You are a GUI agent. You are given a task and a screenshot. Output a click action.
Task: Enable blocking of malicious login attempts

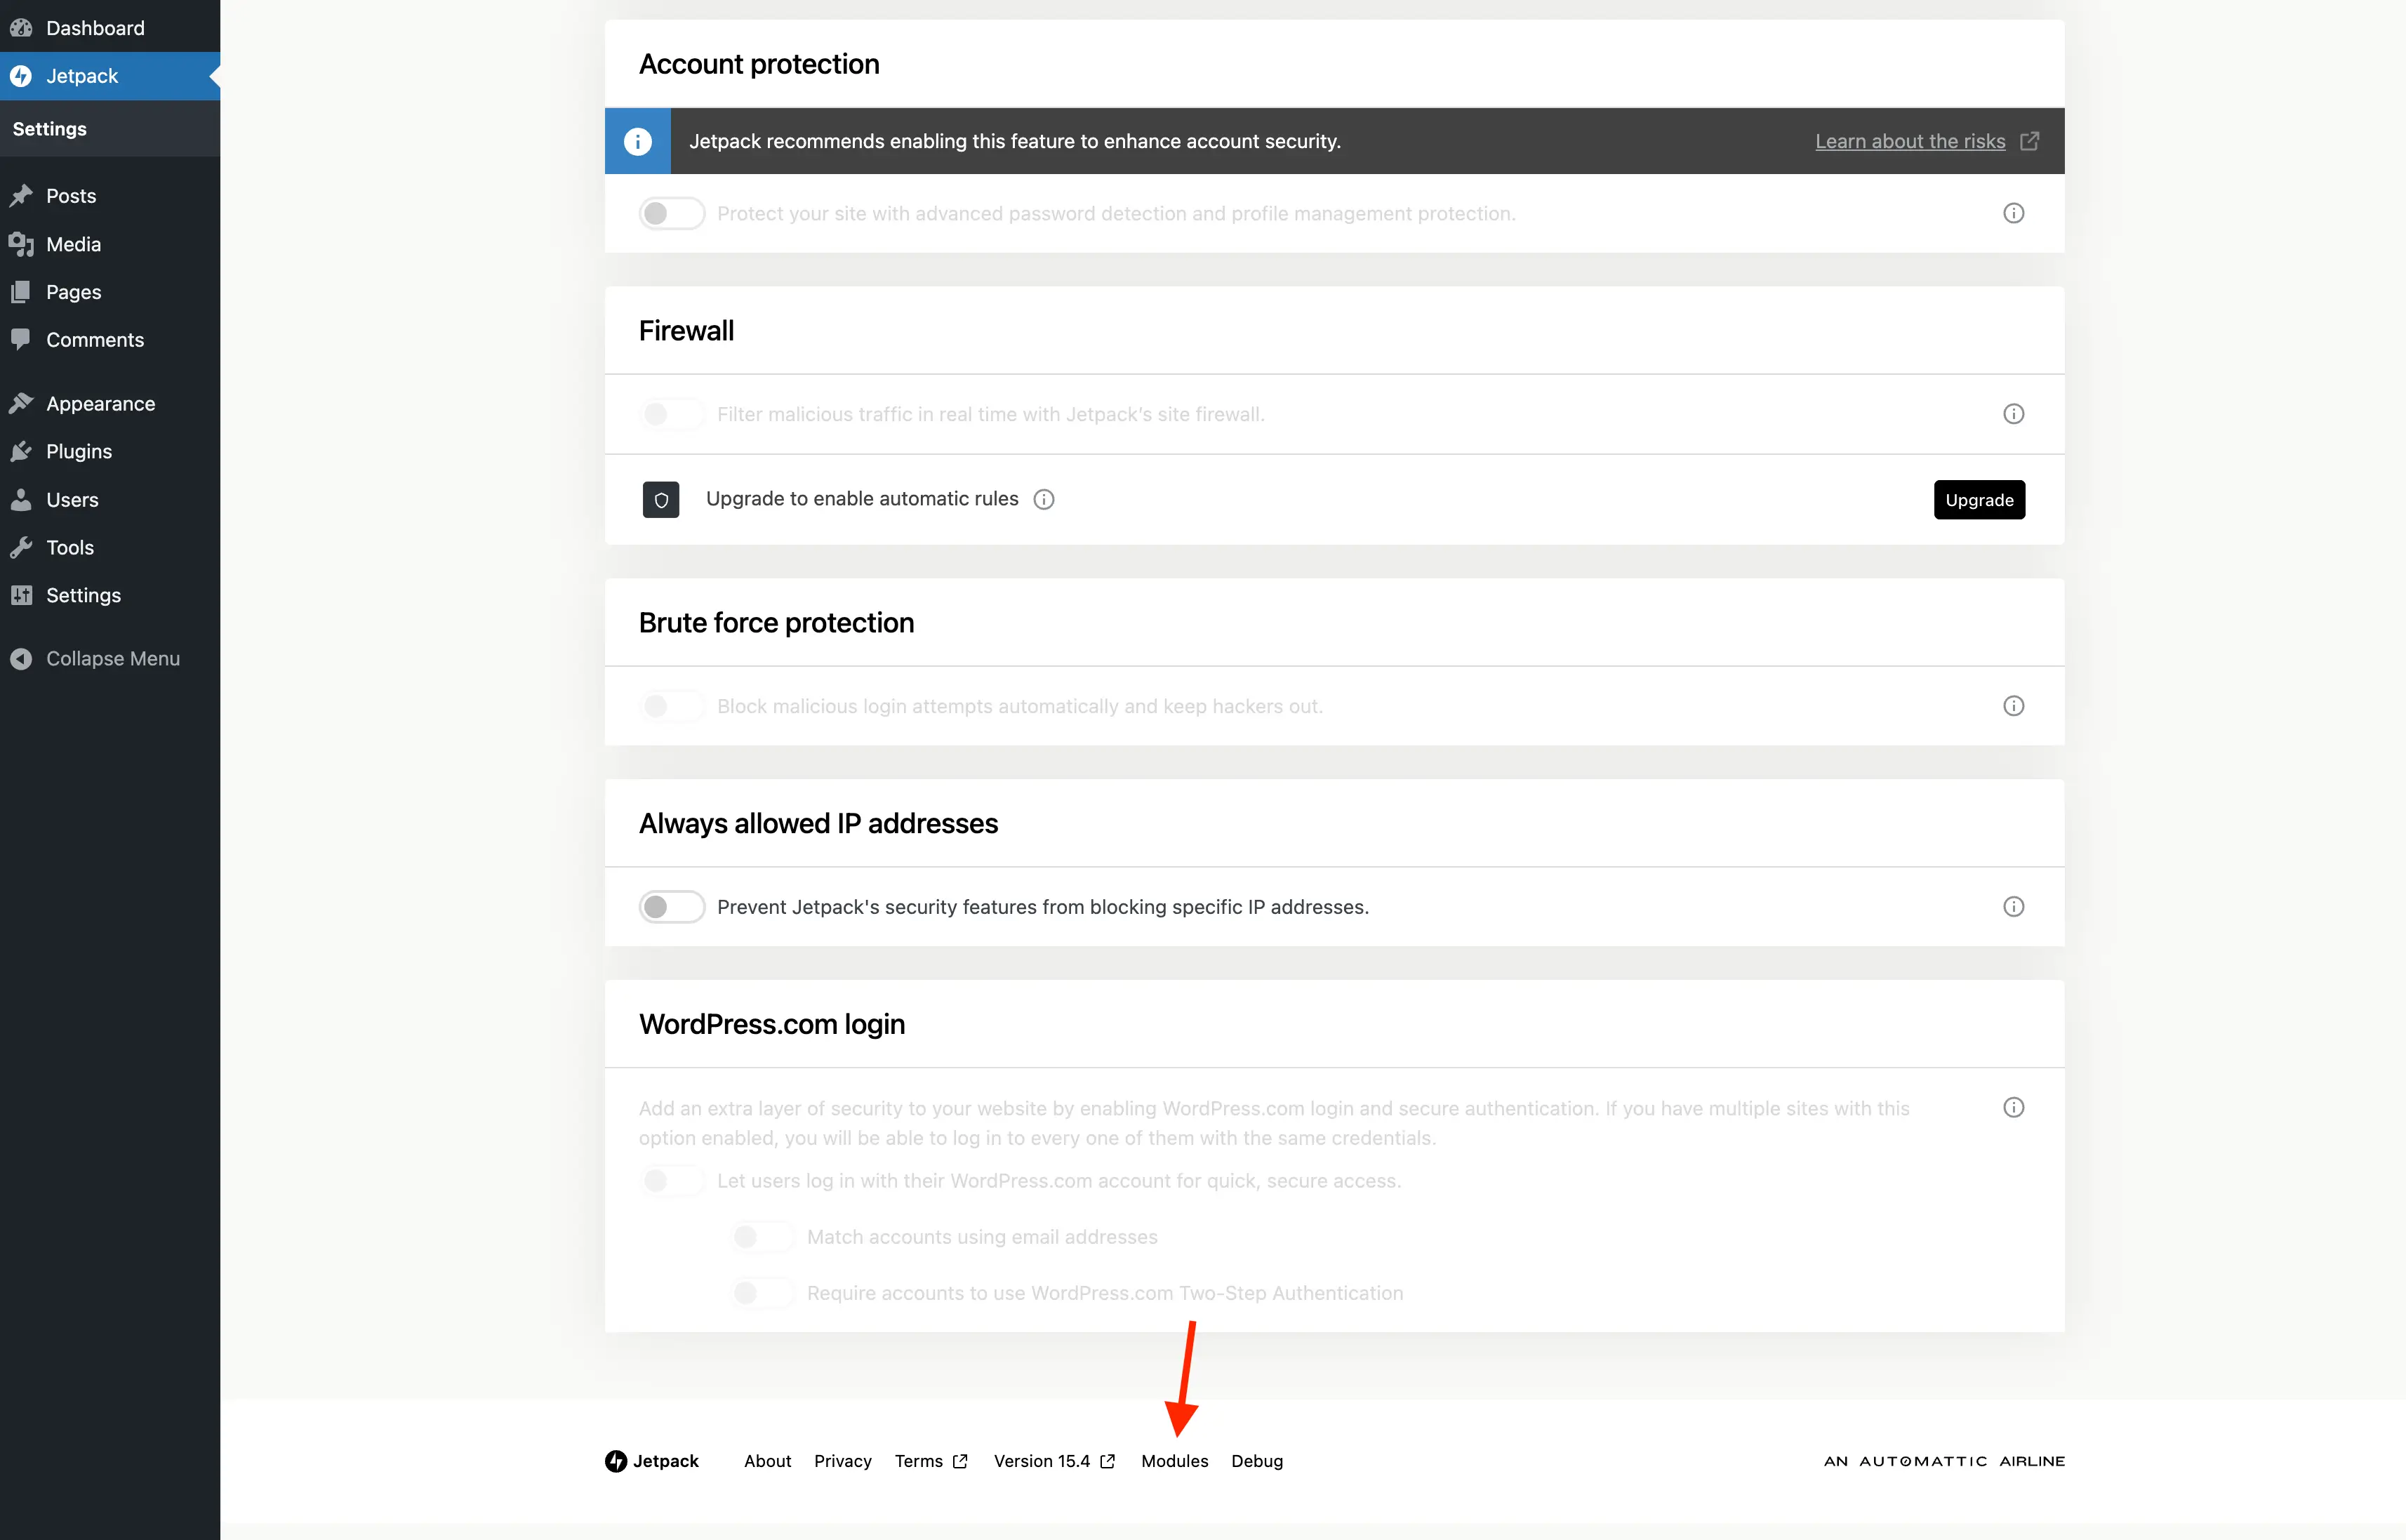(x=671, y=705)
